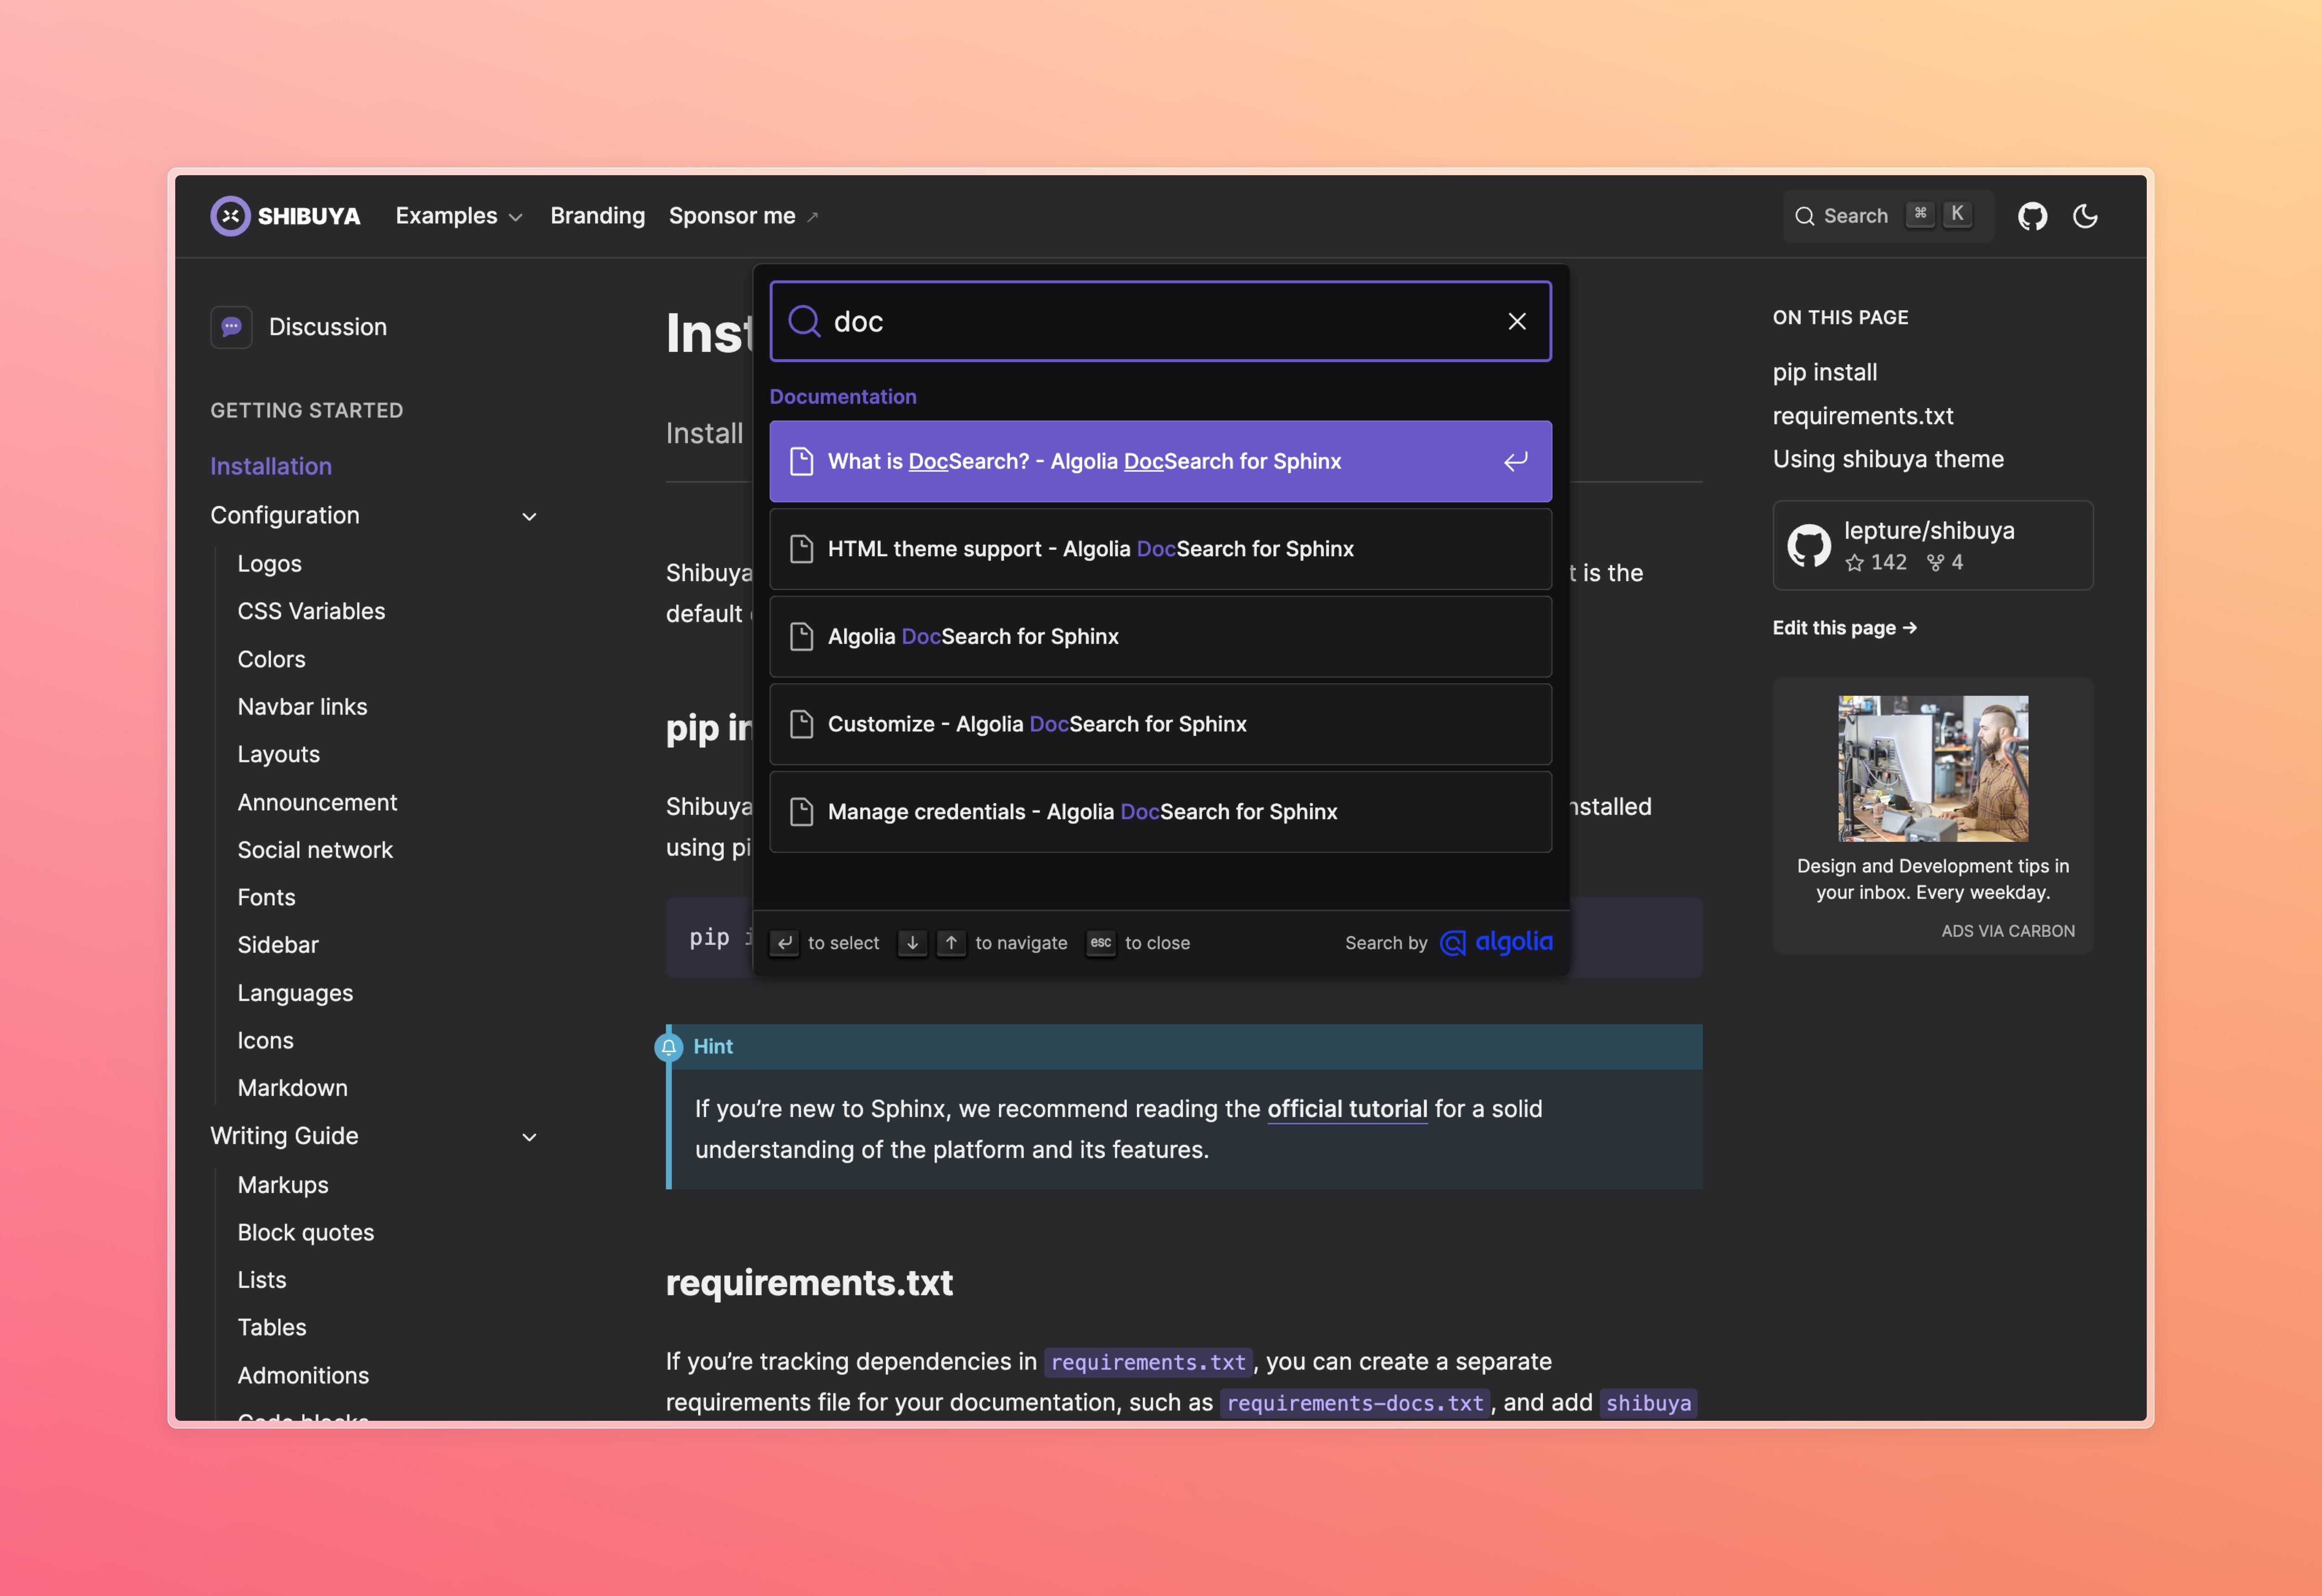Click the Carbon ad image thumbnail
Screen dimensions: 2322x1596
(1933, 768)
